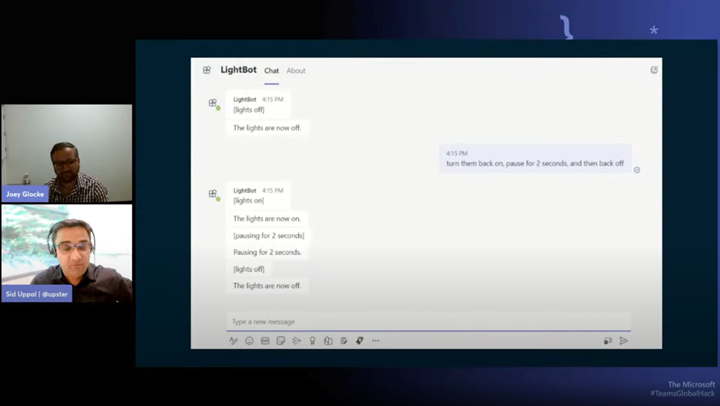Screen dimensions: 720x406
Task: Click the video clip icon near send
Action: (608, 341)
